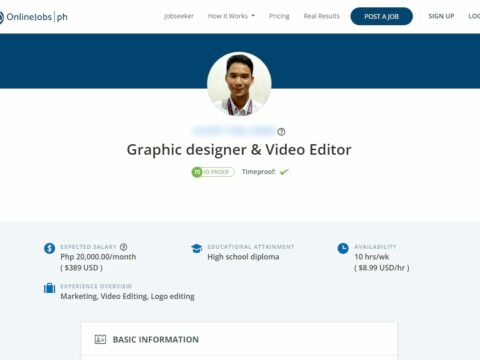Click the graduation cap Educational Attainment icon

(x=197, y=248)
